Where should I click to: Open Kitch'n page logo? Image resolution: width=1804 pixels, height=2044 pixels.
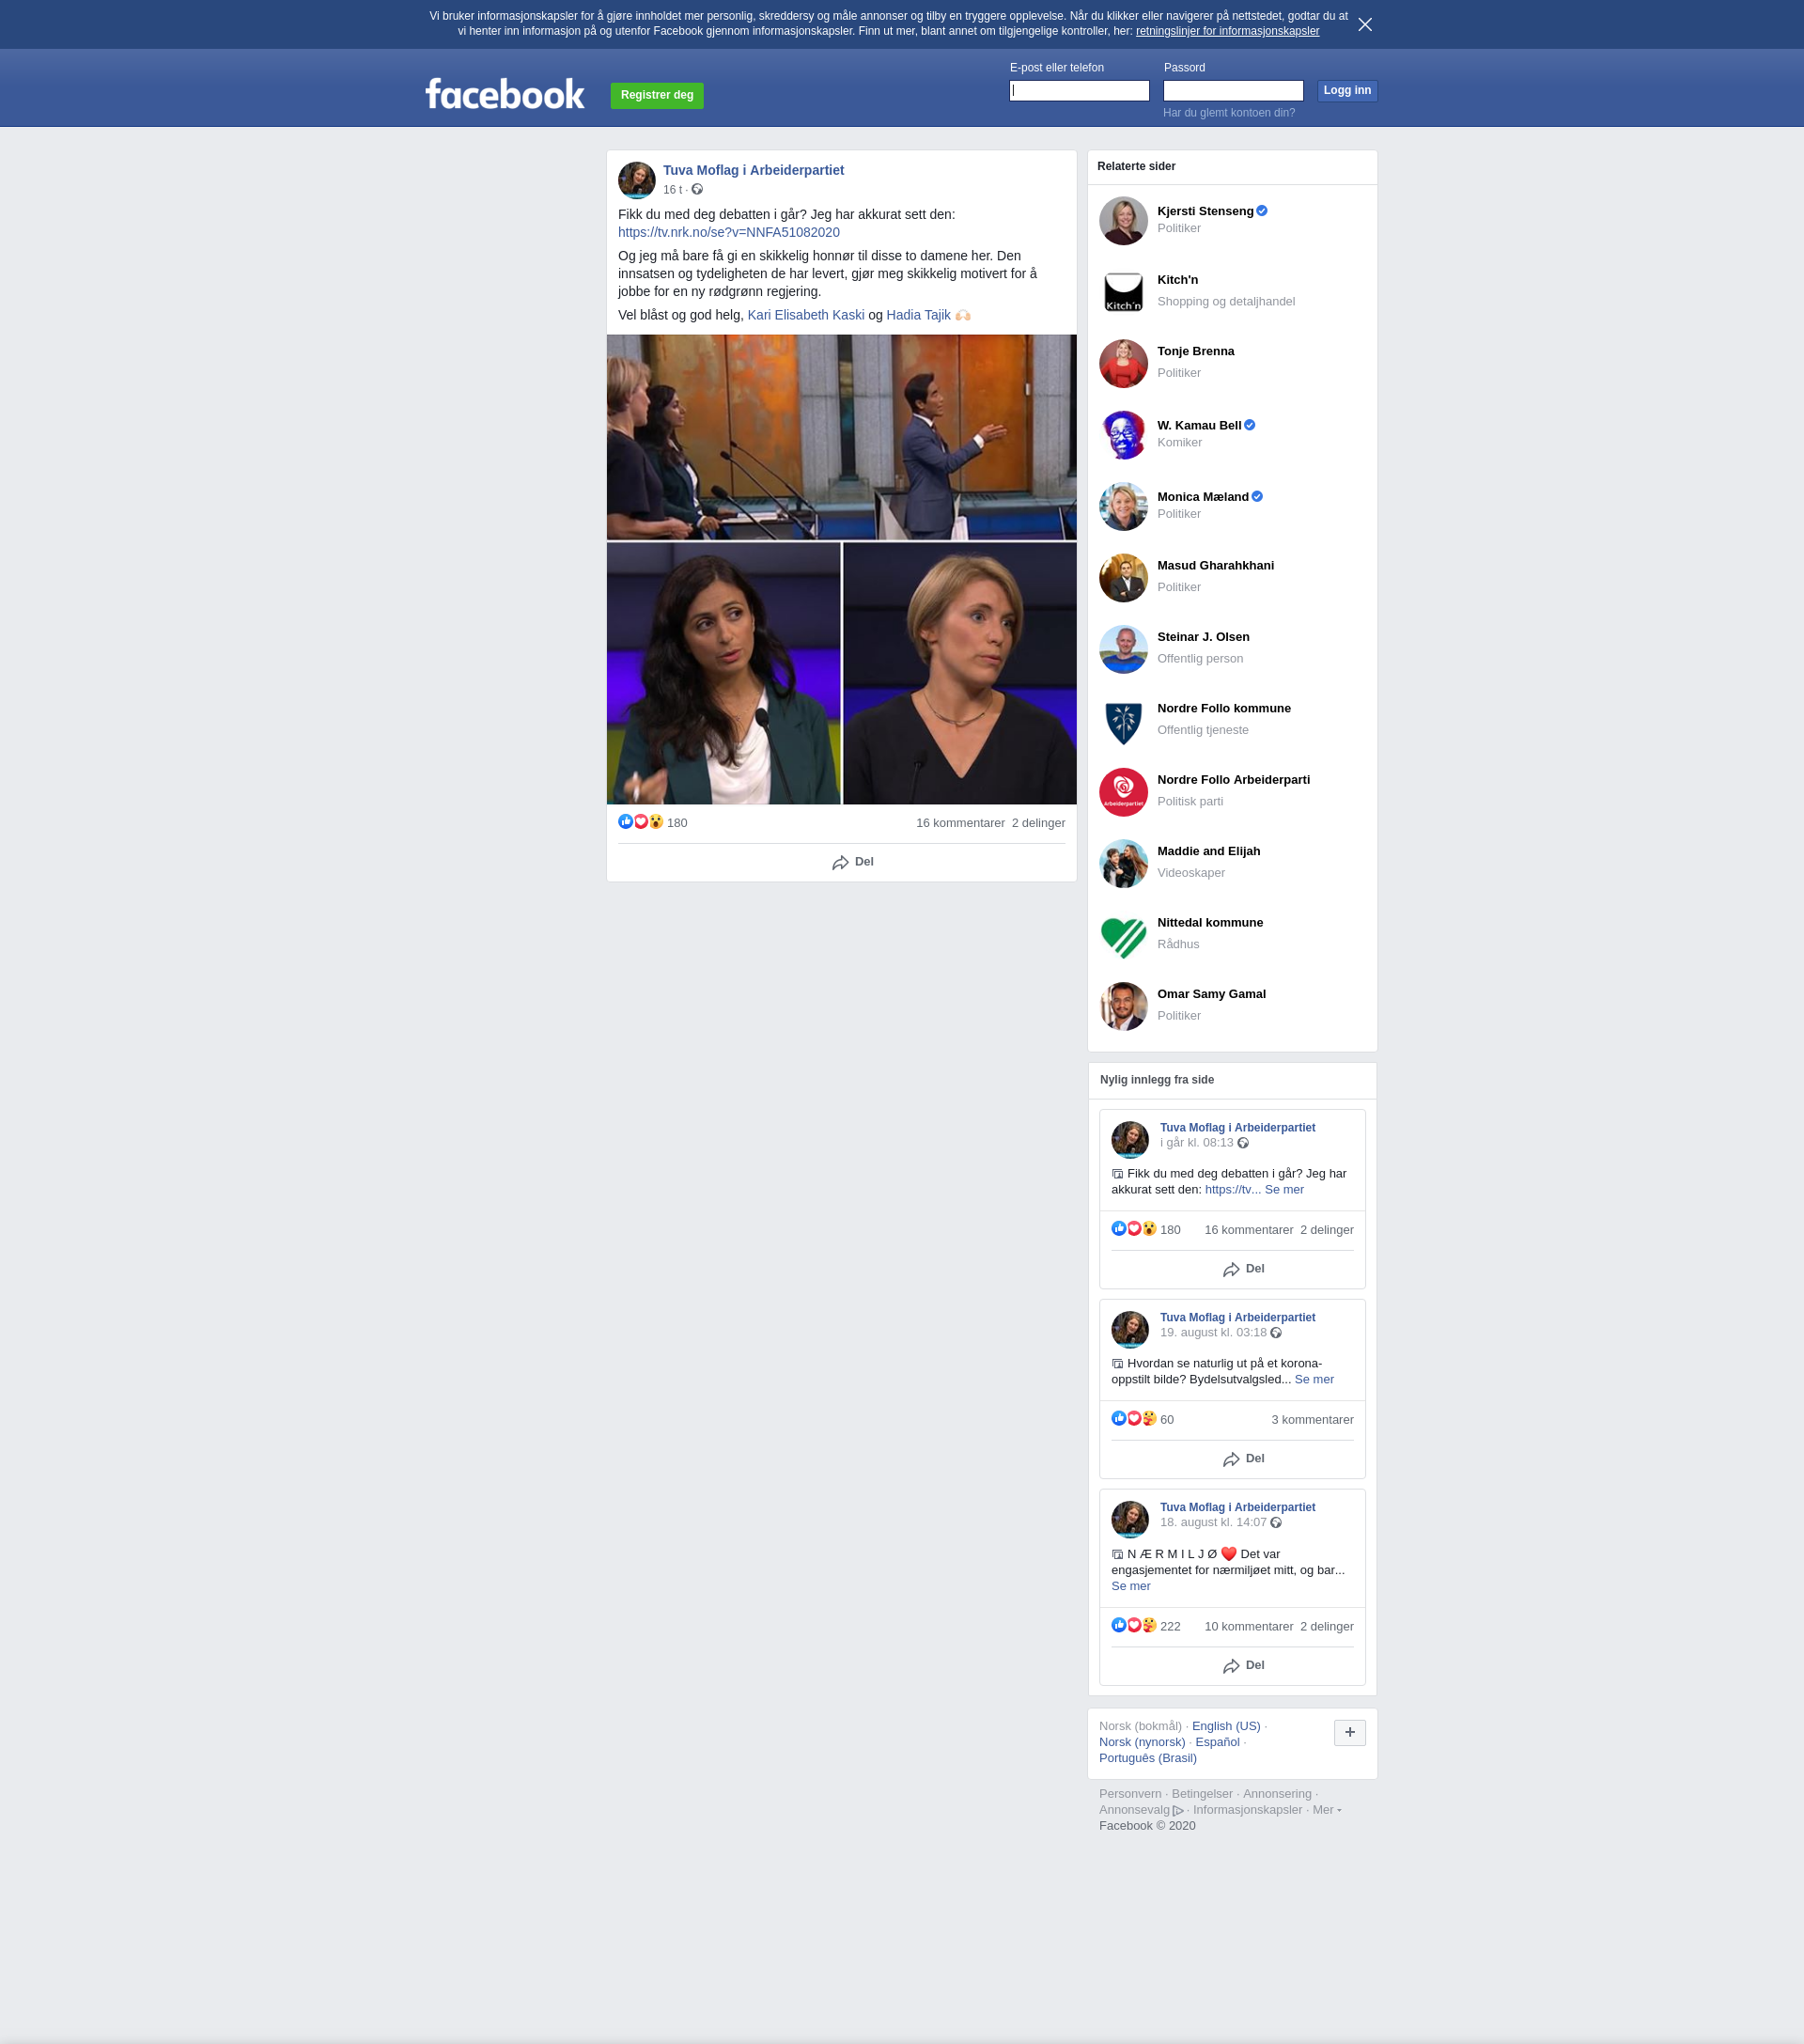pos(1123,292)
